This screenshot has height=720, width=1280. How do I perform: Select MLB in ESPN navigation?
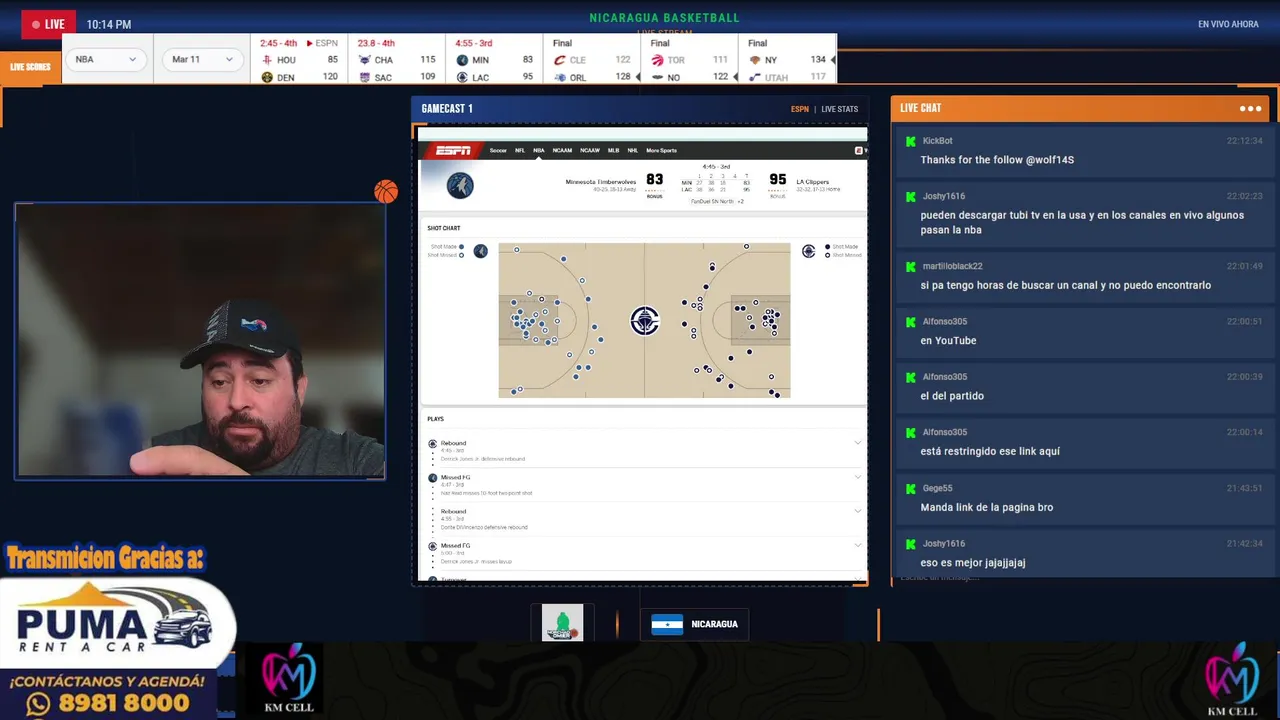point(613,150)
